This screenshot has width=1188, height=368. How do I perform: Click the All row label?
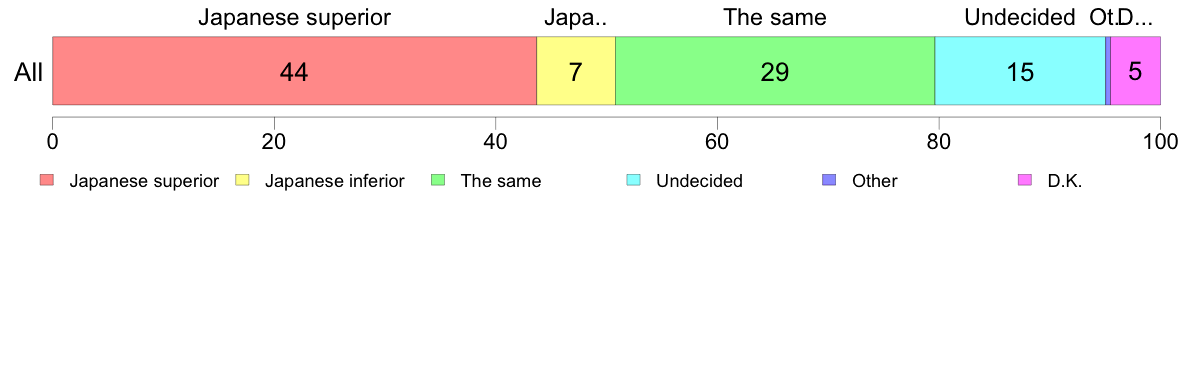(x=29, y=73)
